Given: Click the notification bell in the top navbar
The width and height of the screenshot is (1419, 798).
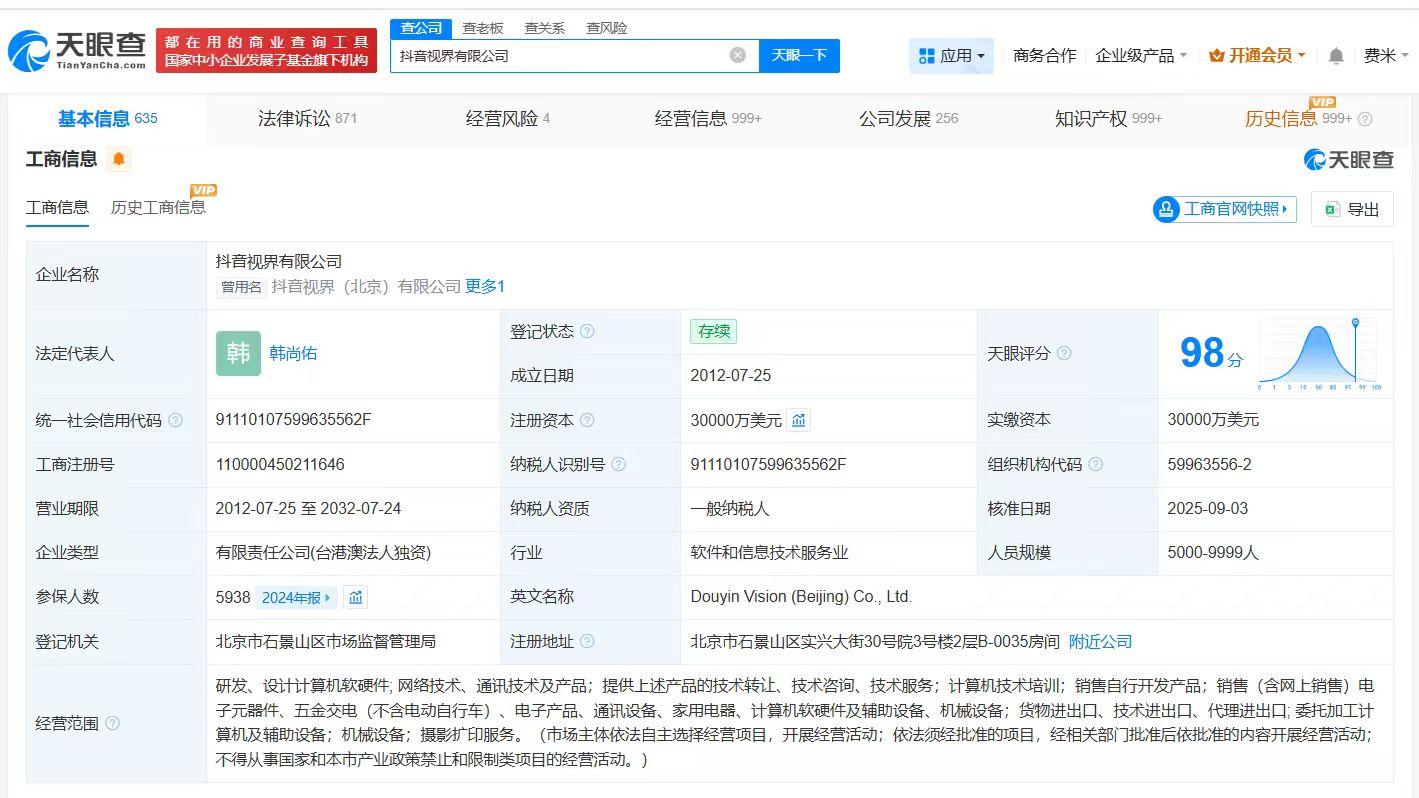Looking at the screenshot, I should point(1335,56).
